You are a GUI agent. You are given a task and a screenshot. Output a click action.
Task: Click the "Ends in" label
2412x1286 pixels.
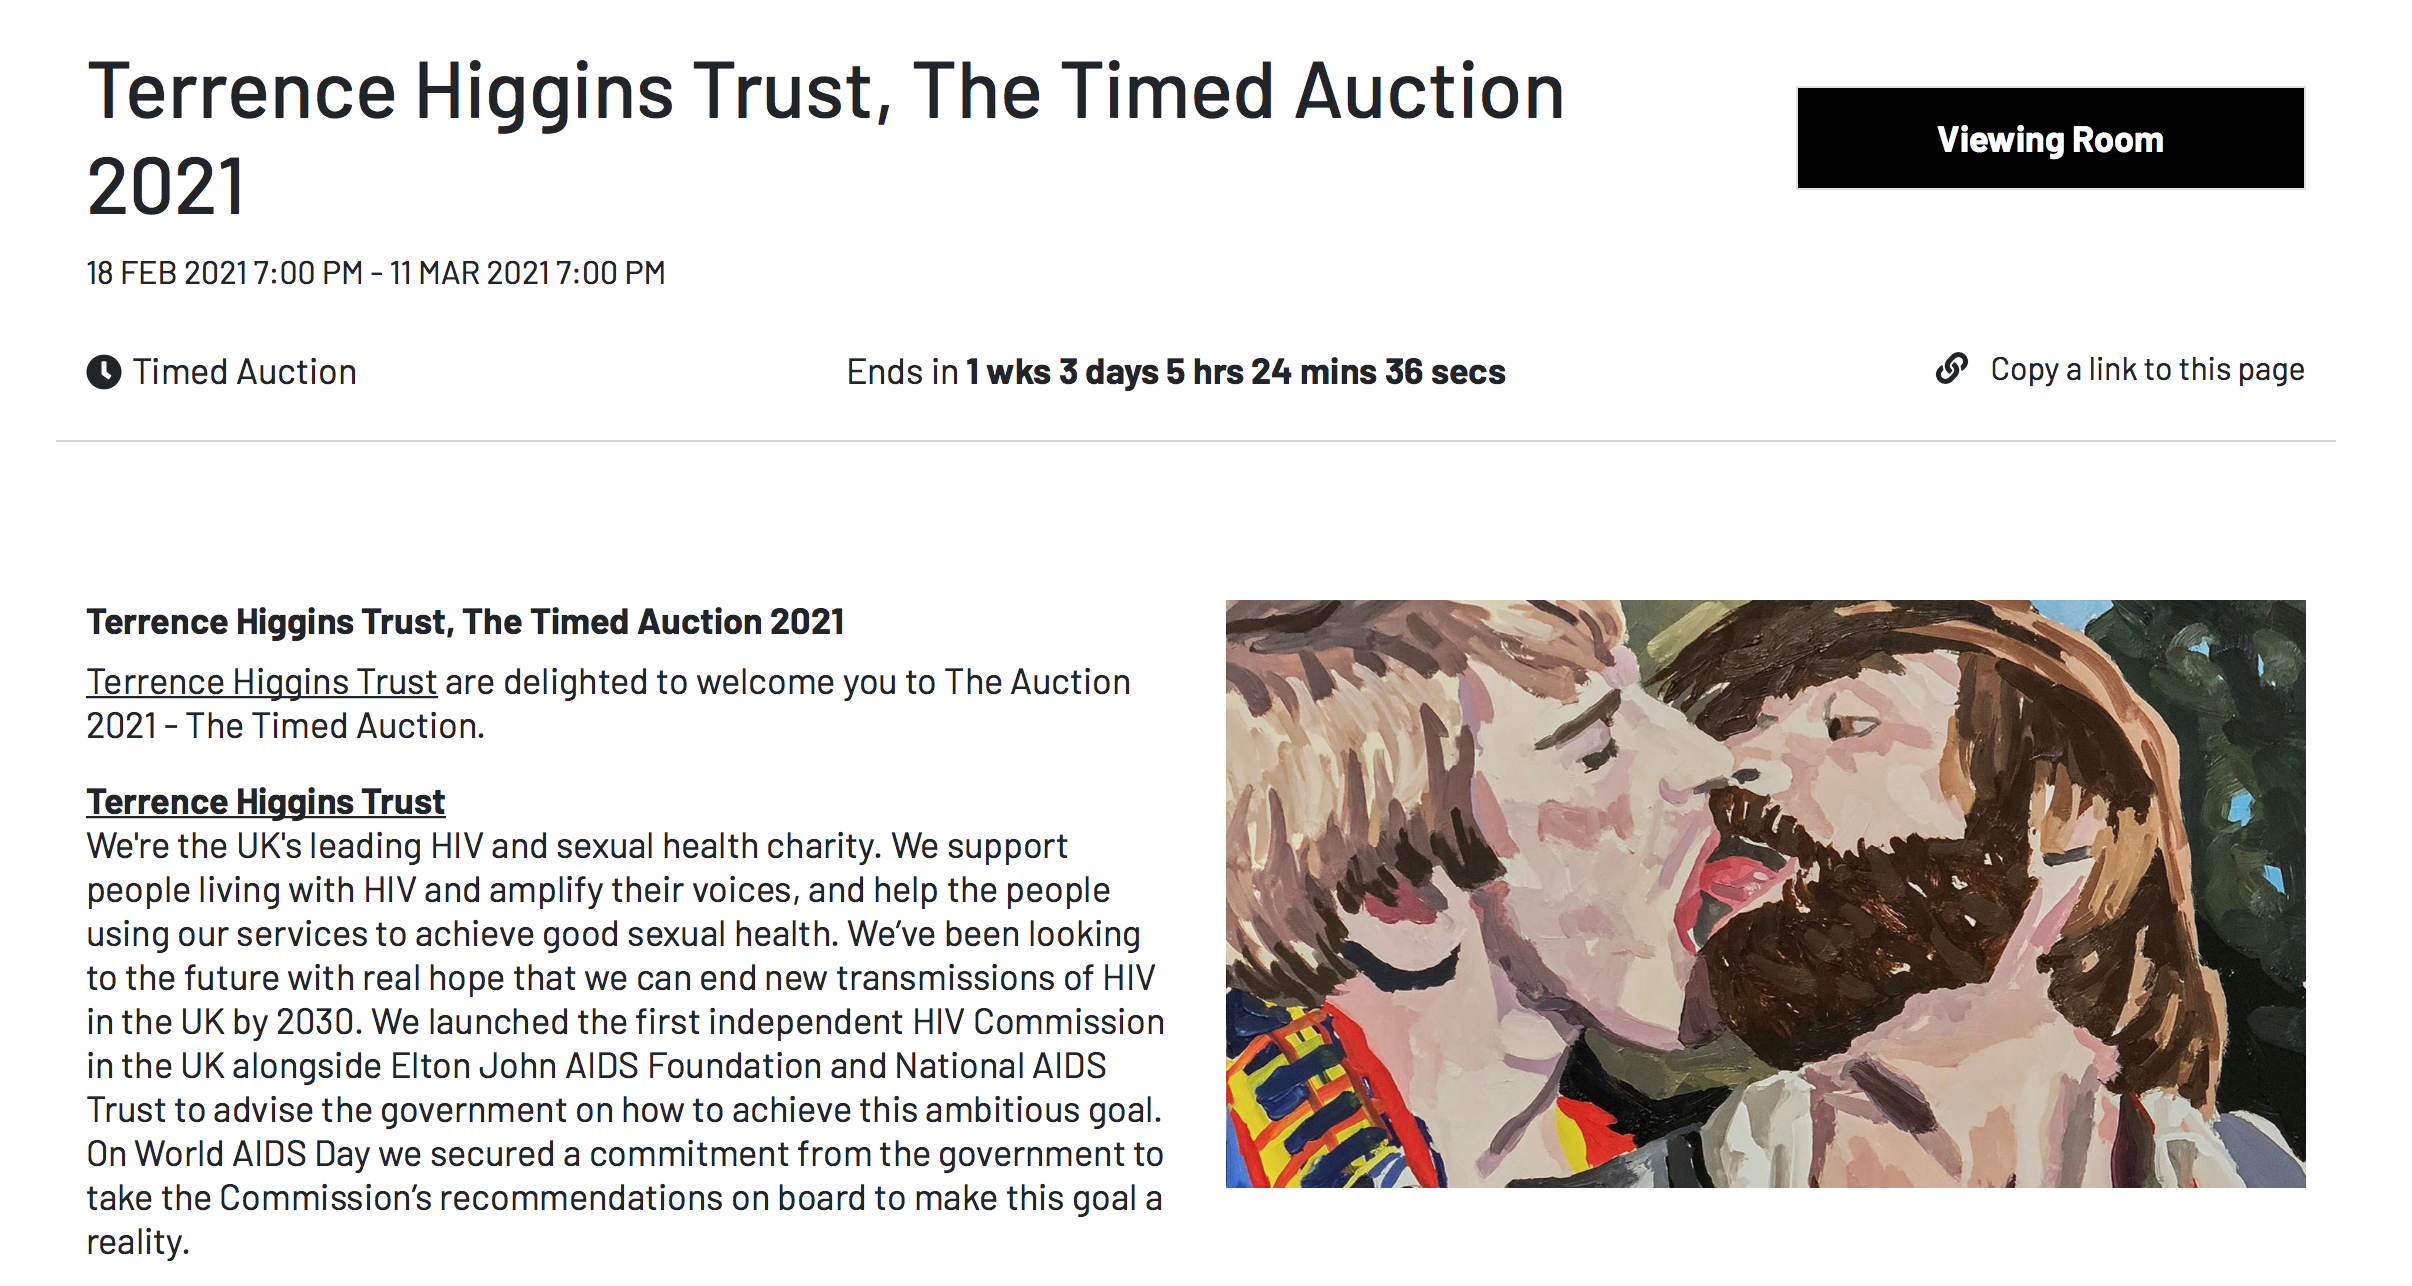pos(902,372)
